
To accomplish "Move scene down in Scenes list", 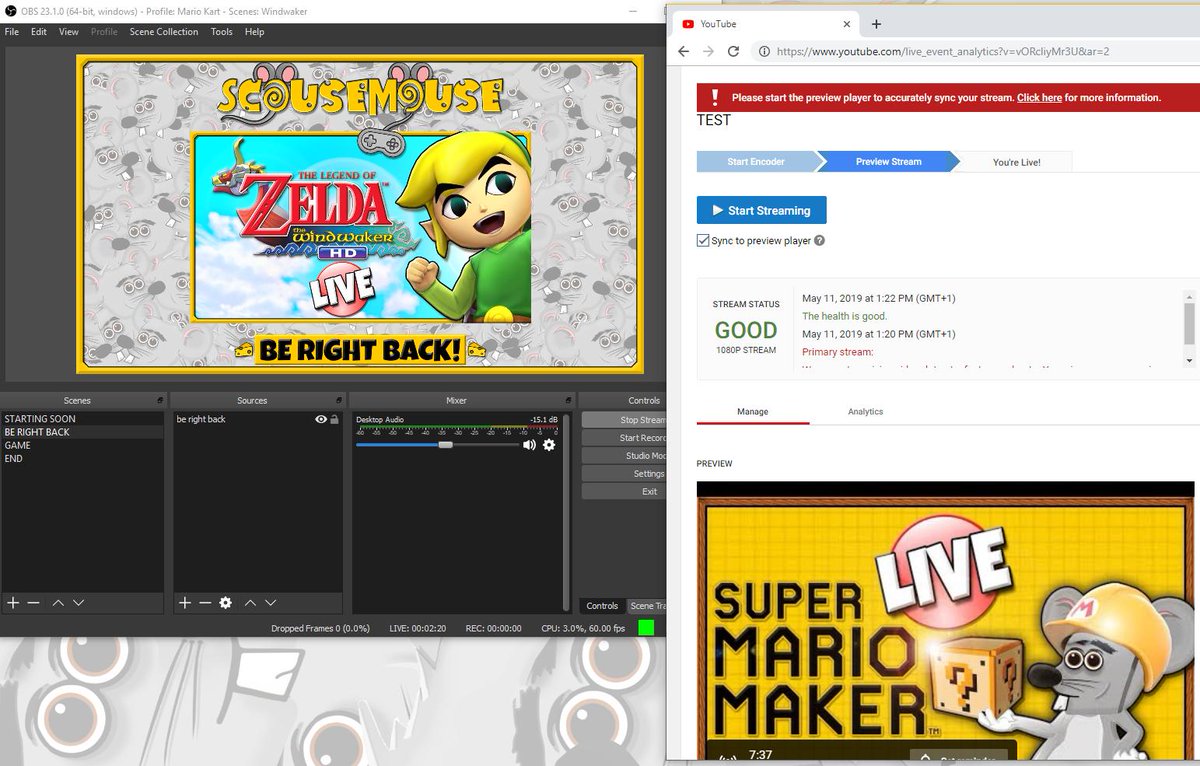I will point(78,603).
